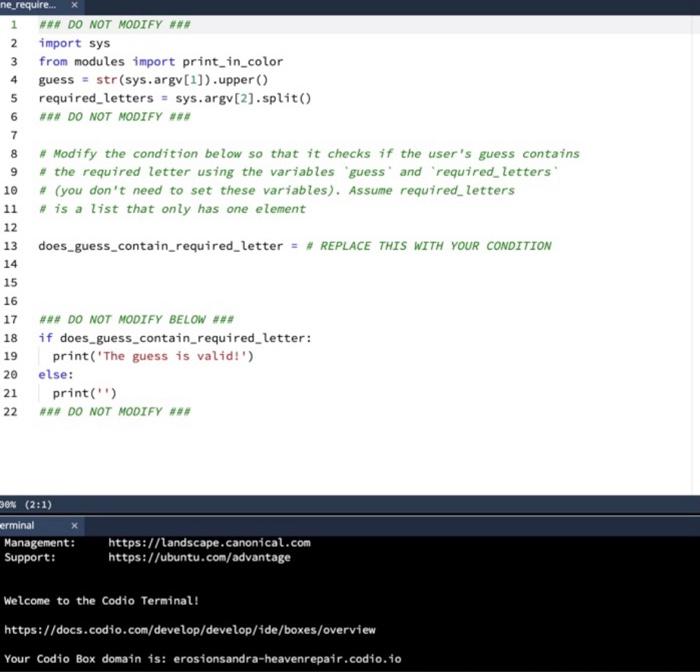Screen dimensions: 700x672
Task: Click line number 22 in the gutter
Action: click(x=10, y=412)
